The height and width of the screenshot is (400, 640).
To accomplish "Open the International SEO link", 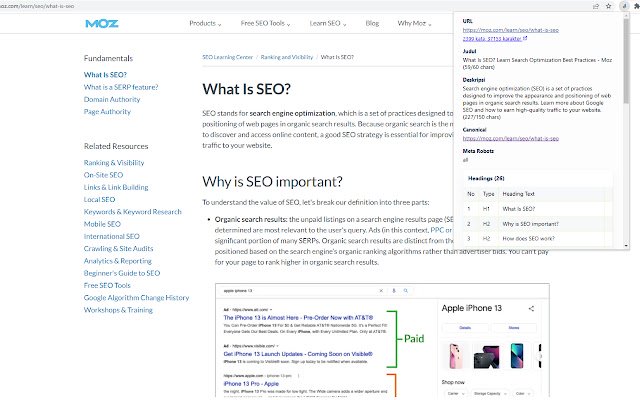I will pyautogui.click(x=111, y=236).
